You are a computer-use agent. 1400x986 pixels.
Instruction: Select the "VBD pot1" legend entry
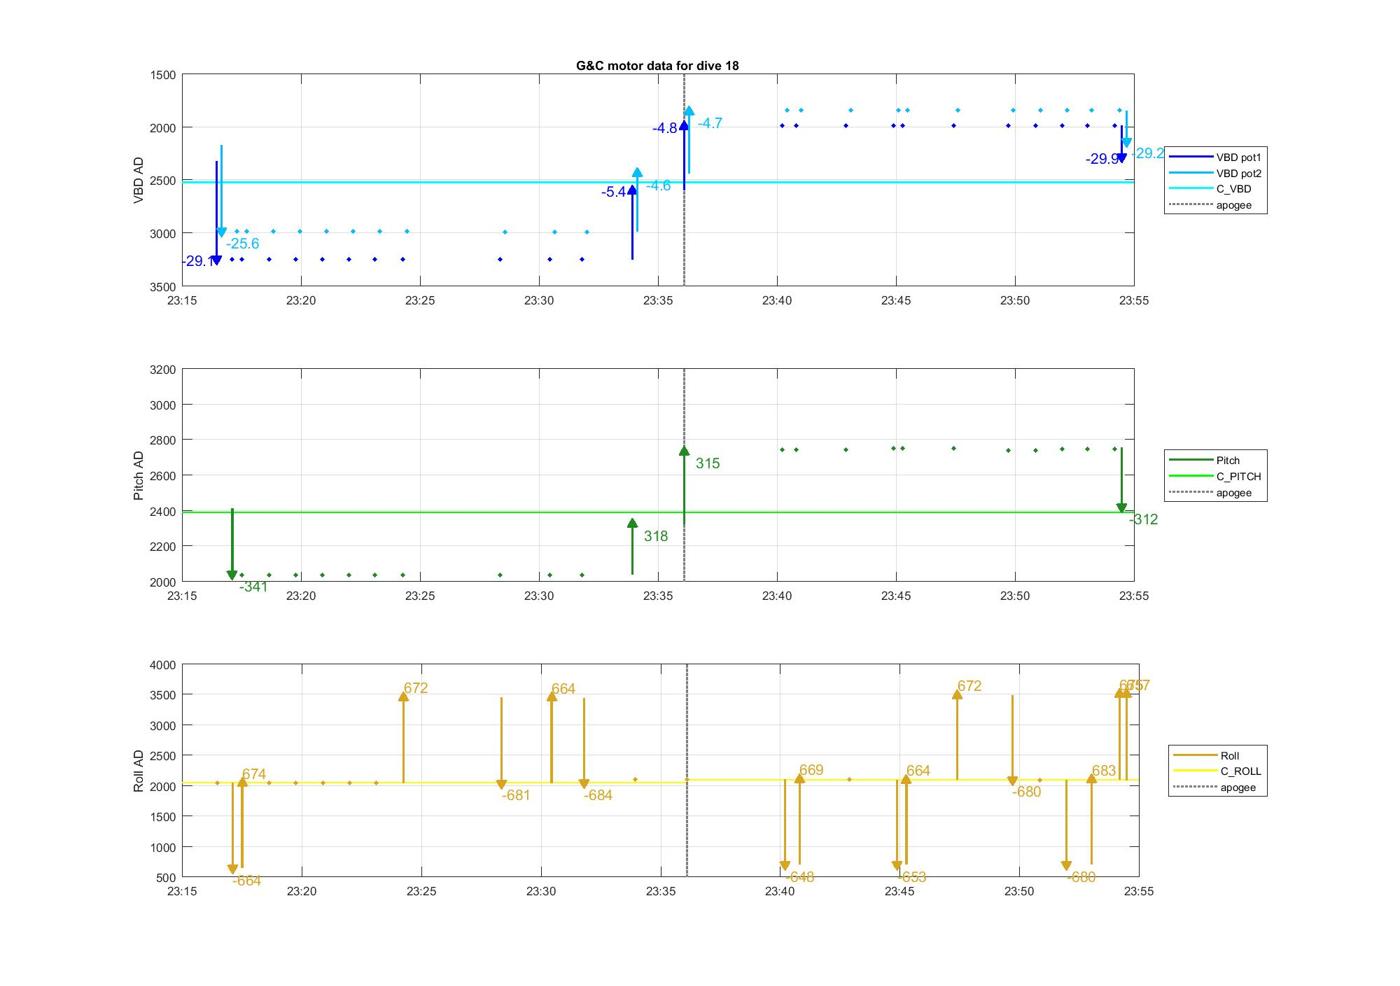coord(1216,157)
